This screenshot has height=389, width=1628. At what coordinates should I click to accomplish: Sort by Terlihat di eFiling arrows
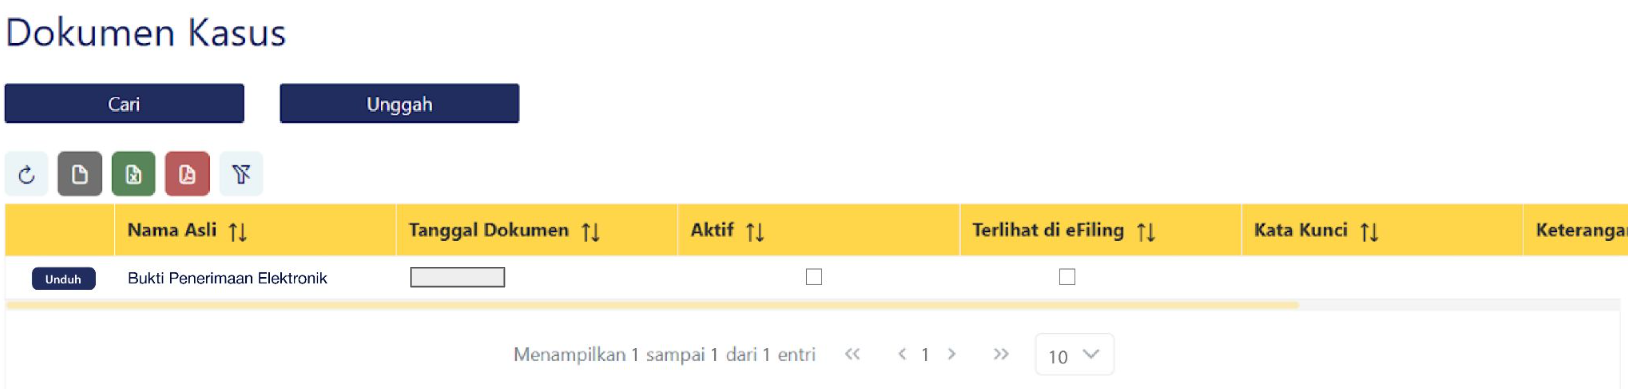[1146, 232]
